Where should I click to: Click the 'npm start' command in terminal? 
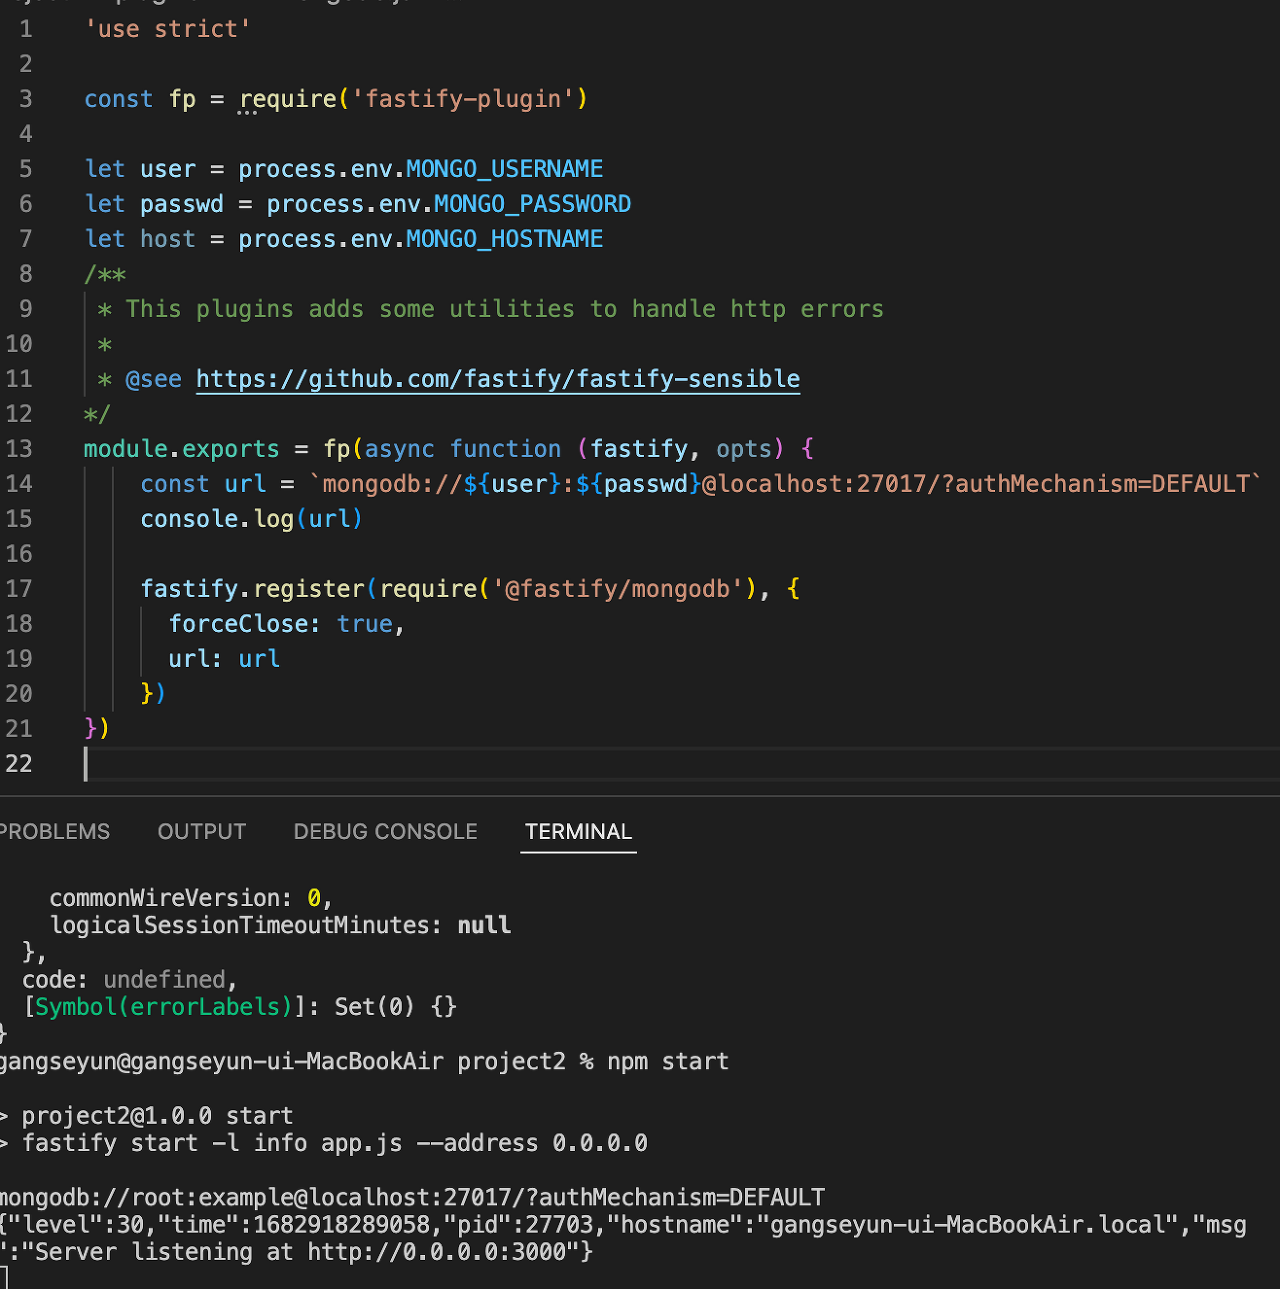(668, 1062)
